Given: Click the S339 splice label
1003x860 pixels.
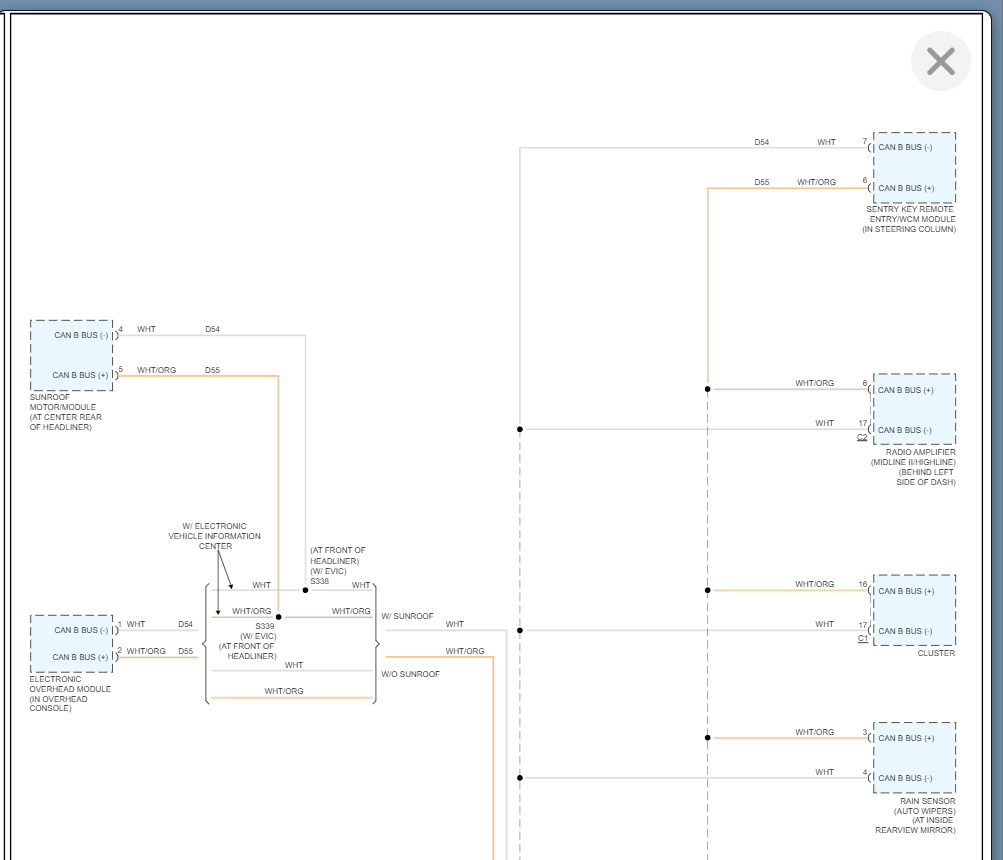Looking at the screenshot, I should (264, 626).
